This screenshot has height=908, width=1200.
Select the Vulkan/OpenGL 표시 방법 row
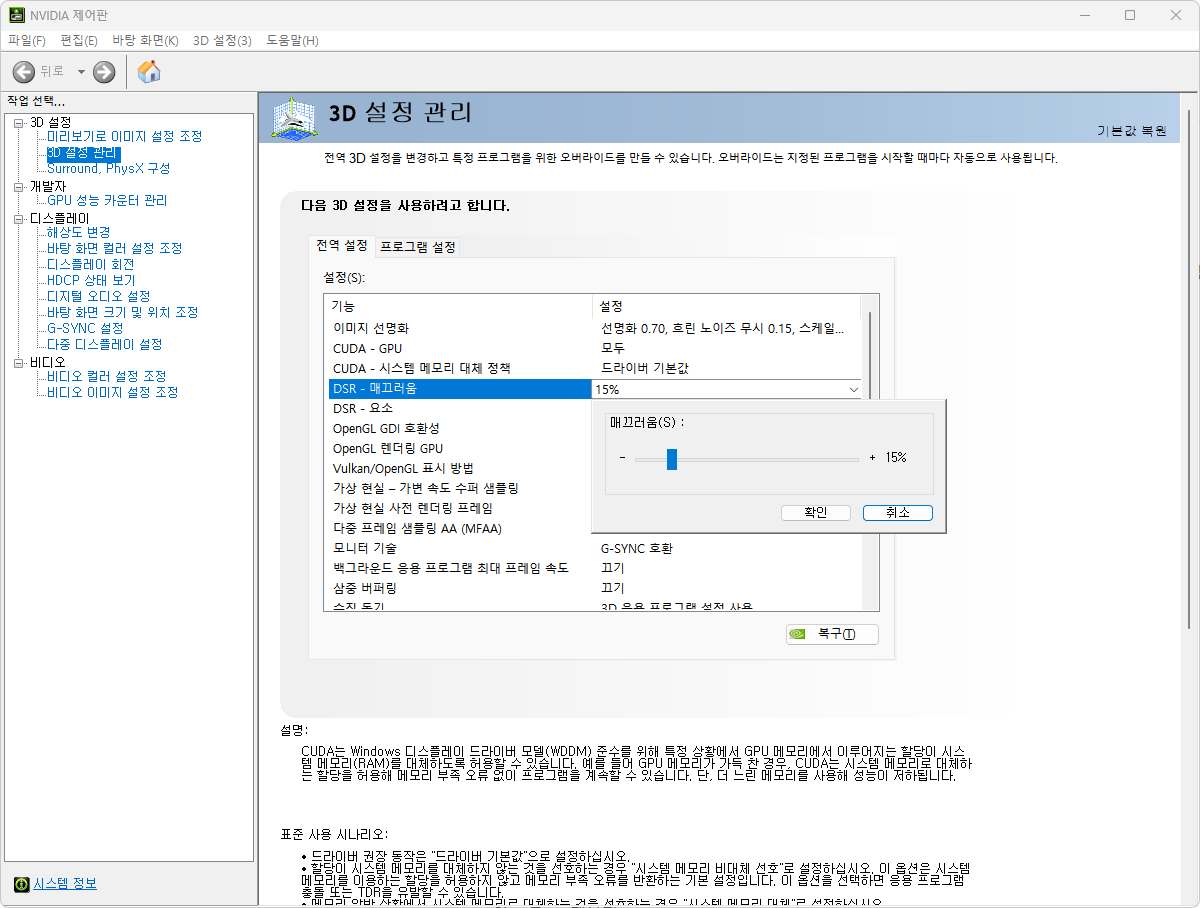coord(460,468)
